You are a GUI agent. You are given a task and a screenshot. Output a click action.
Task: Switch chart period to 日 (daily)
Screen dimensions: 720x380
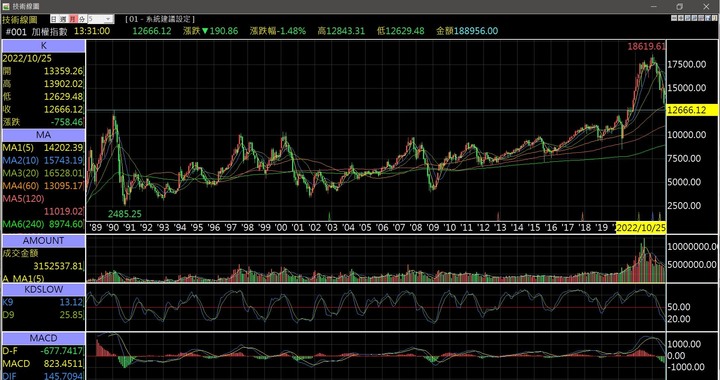click(54, 19)
